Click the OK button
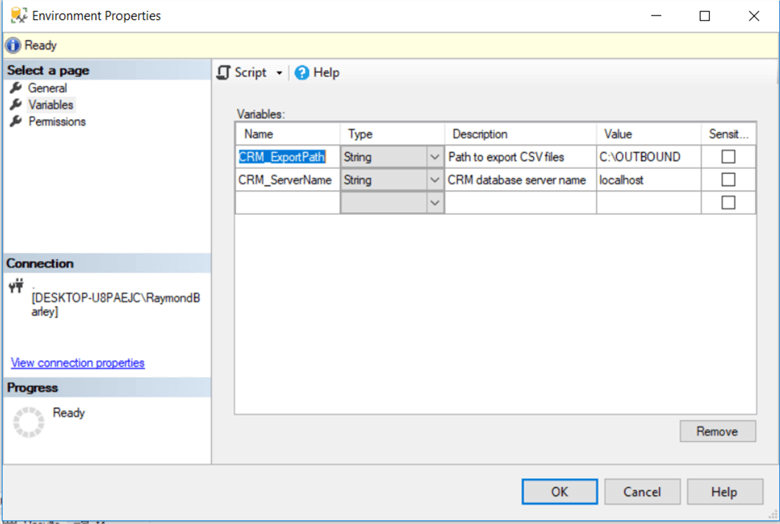780x524 pixels. [559, 491]
